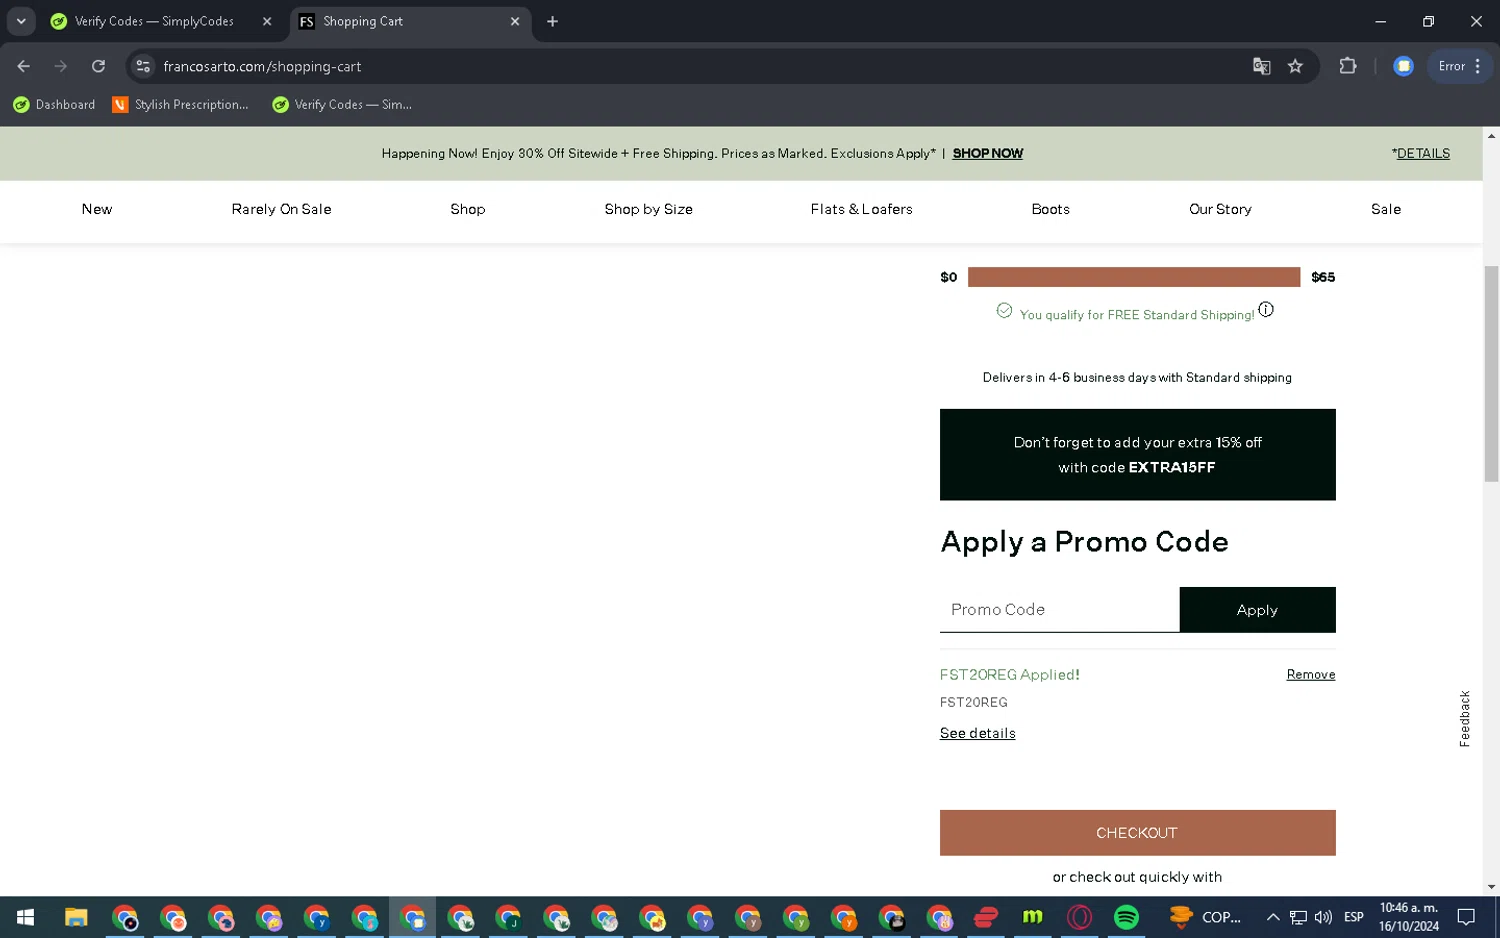Image resolution: width=1500 pixels, height=938 pixels.
Task: Open the Shop navigation menu
Action: pos(467,209)
